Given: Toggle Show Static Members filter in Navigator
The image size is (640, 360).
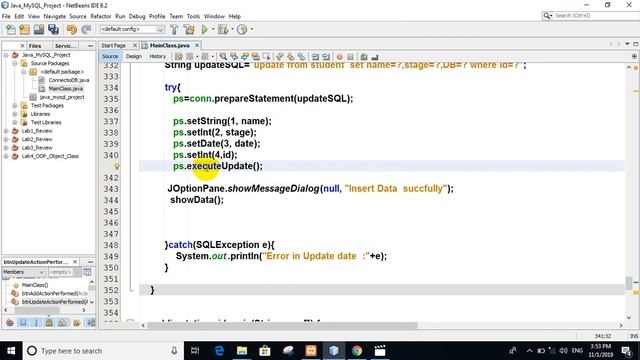Looking at the screenshot, I should 36,322.
